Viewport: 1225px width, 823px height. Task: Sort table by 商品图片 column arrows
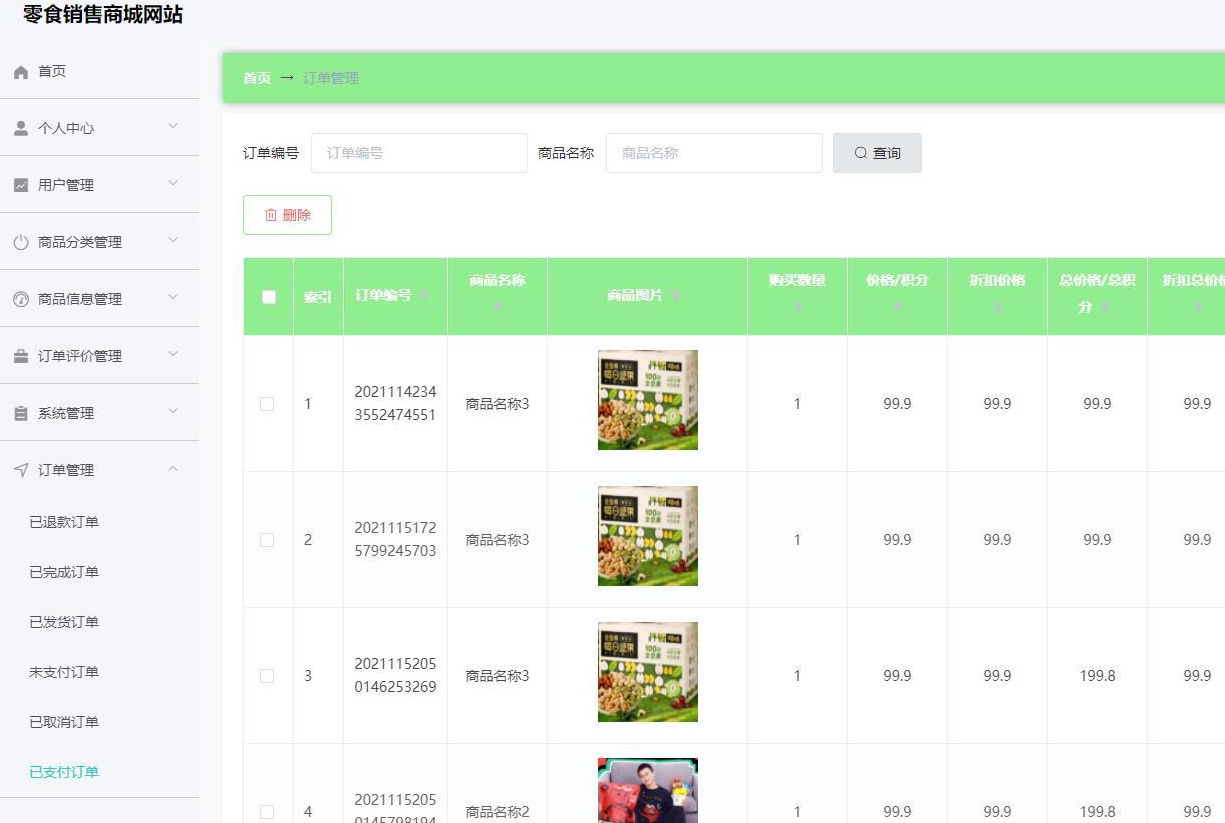pos(676,296)
